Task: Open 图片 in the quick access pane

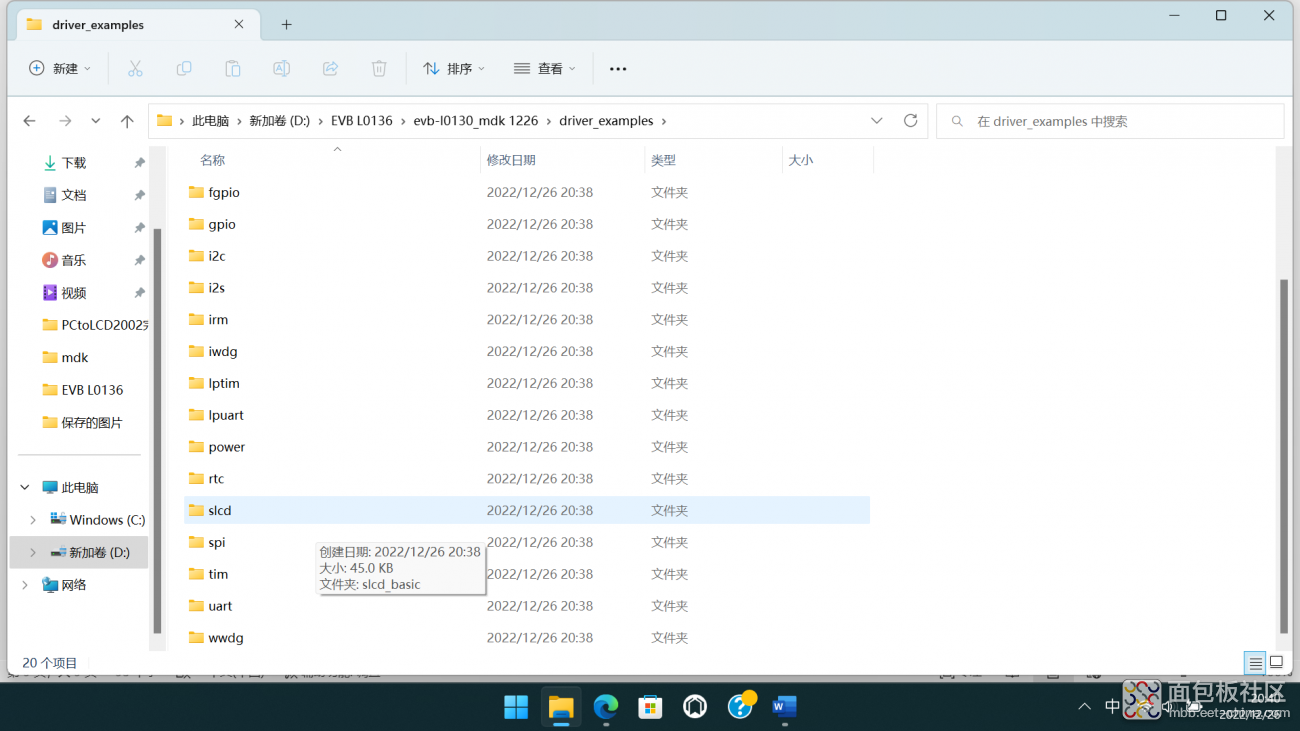Action: click(x=74, y=228)
